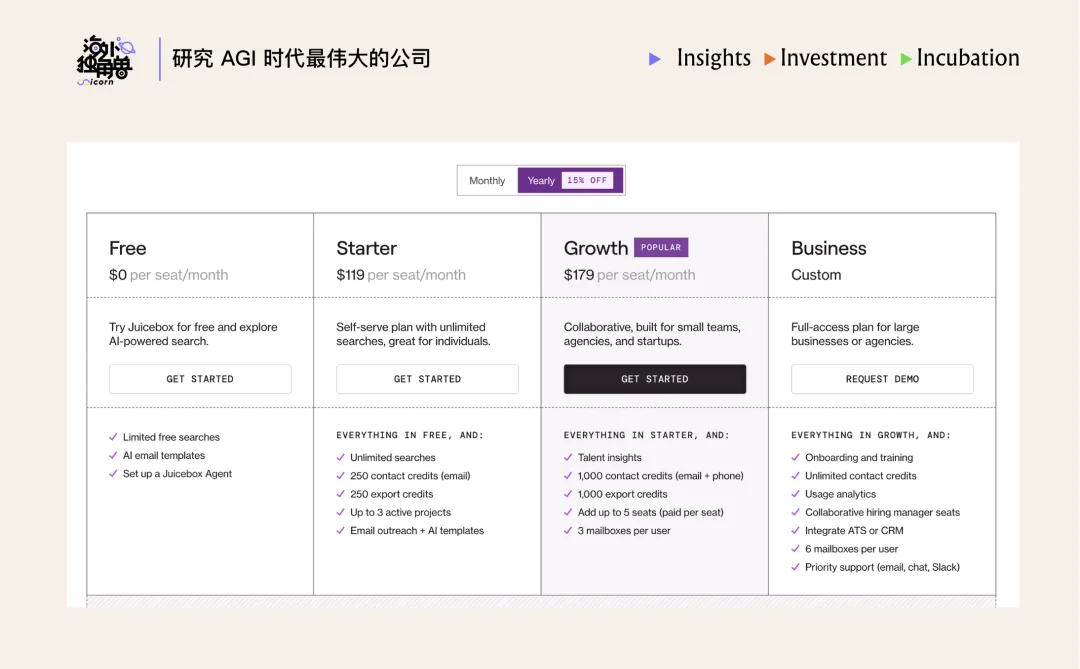Image resolution: width=1080 pixels, height=669 pixels.
Task: Click the green triangle before Incubation
Action: tap(905, 59)
